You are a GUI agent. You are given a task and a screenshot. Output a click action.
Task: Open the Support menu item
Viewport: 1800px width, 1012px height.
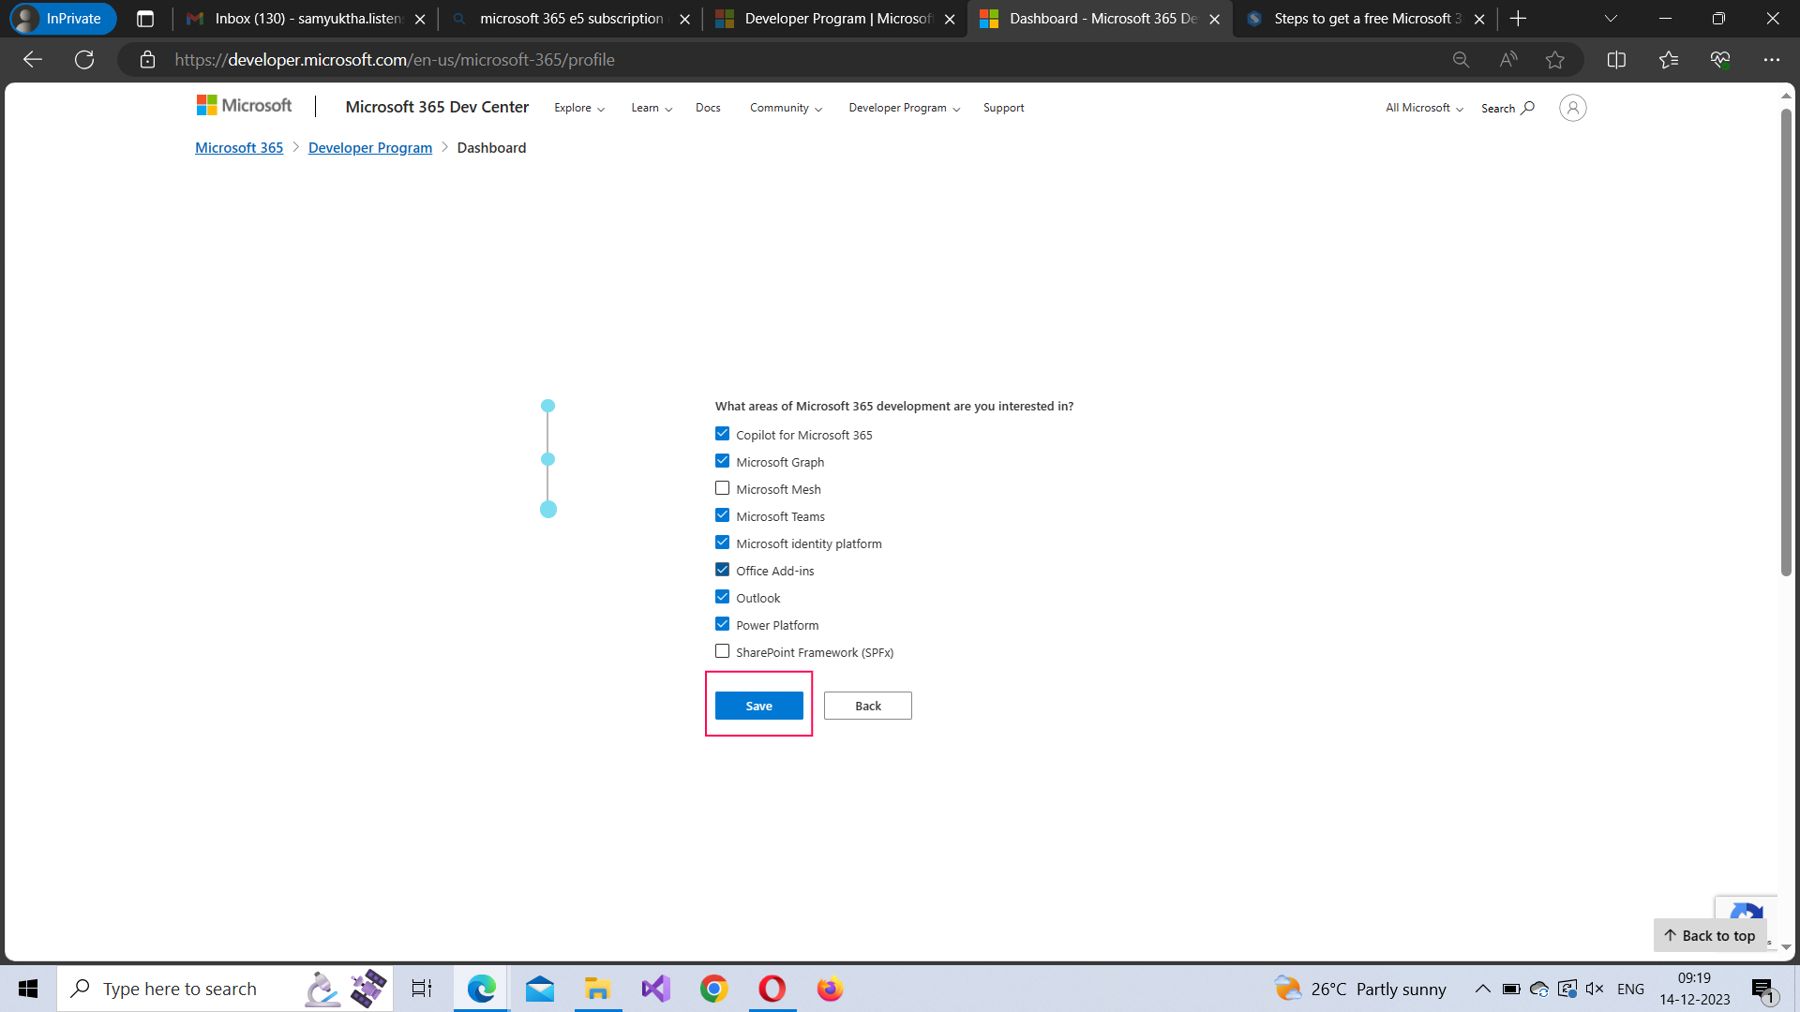point(1003,108)
